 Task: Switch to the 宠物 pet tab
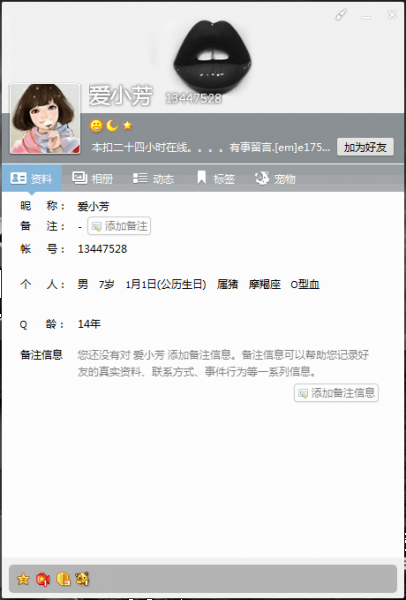275,178
